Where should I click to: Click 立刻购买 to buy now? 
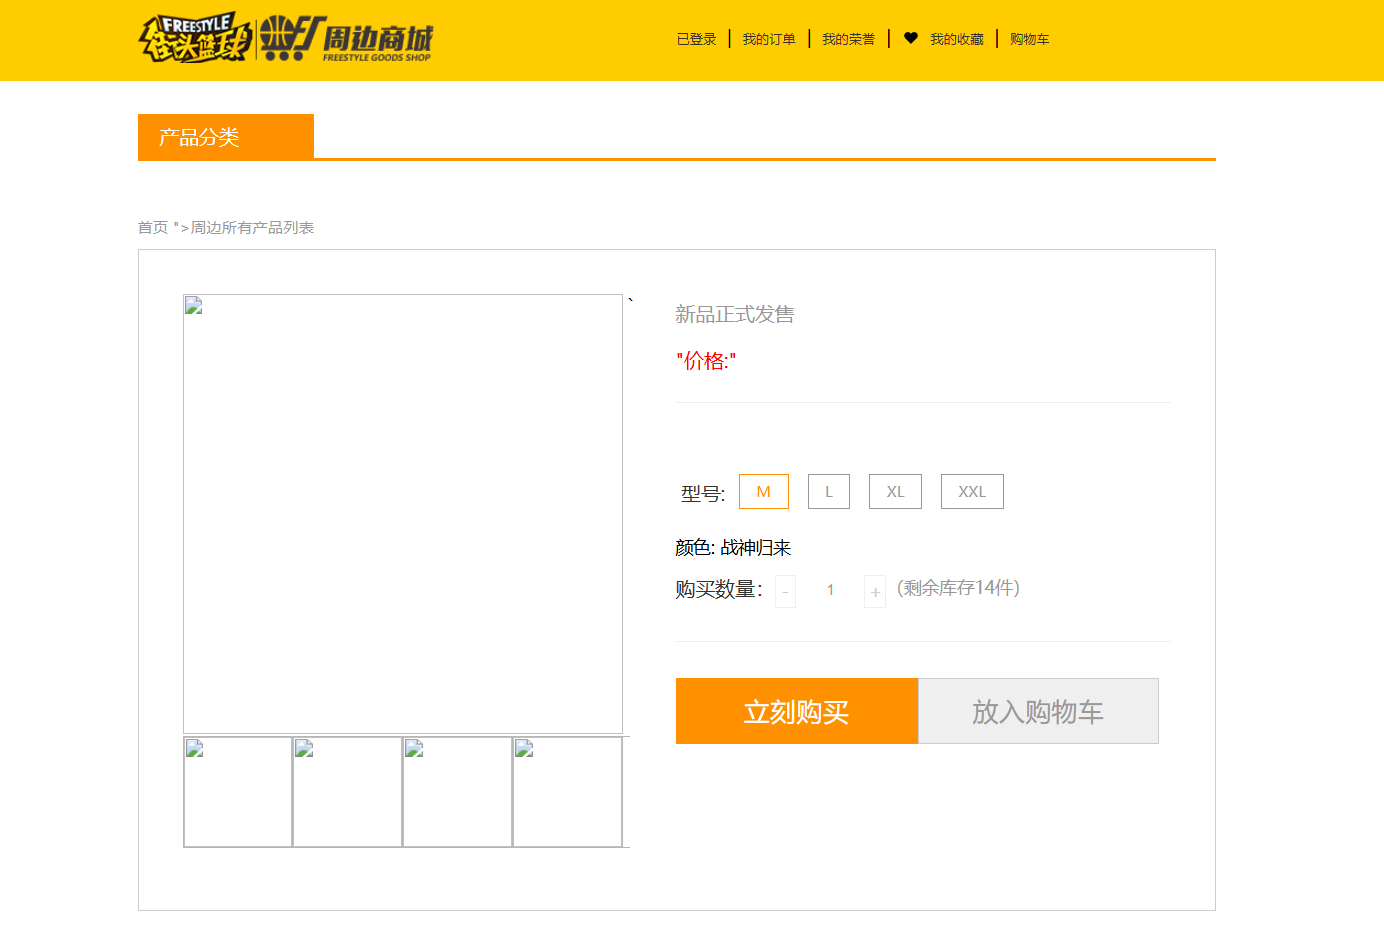797,711
